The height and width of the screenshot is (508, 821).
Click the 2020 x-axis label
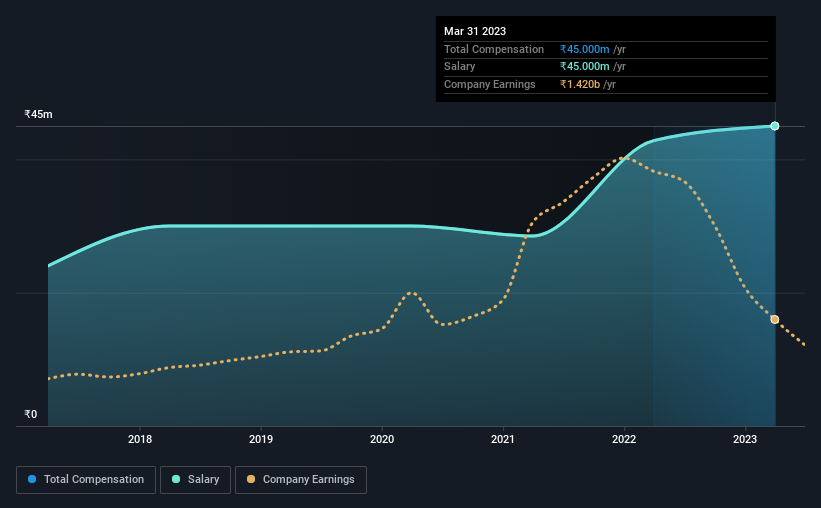point(382,439)
